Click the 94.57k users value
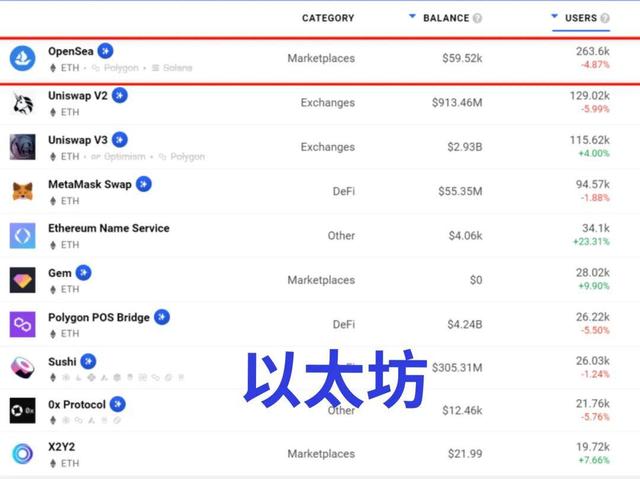 tap(593, 184)
